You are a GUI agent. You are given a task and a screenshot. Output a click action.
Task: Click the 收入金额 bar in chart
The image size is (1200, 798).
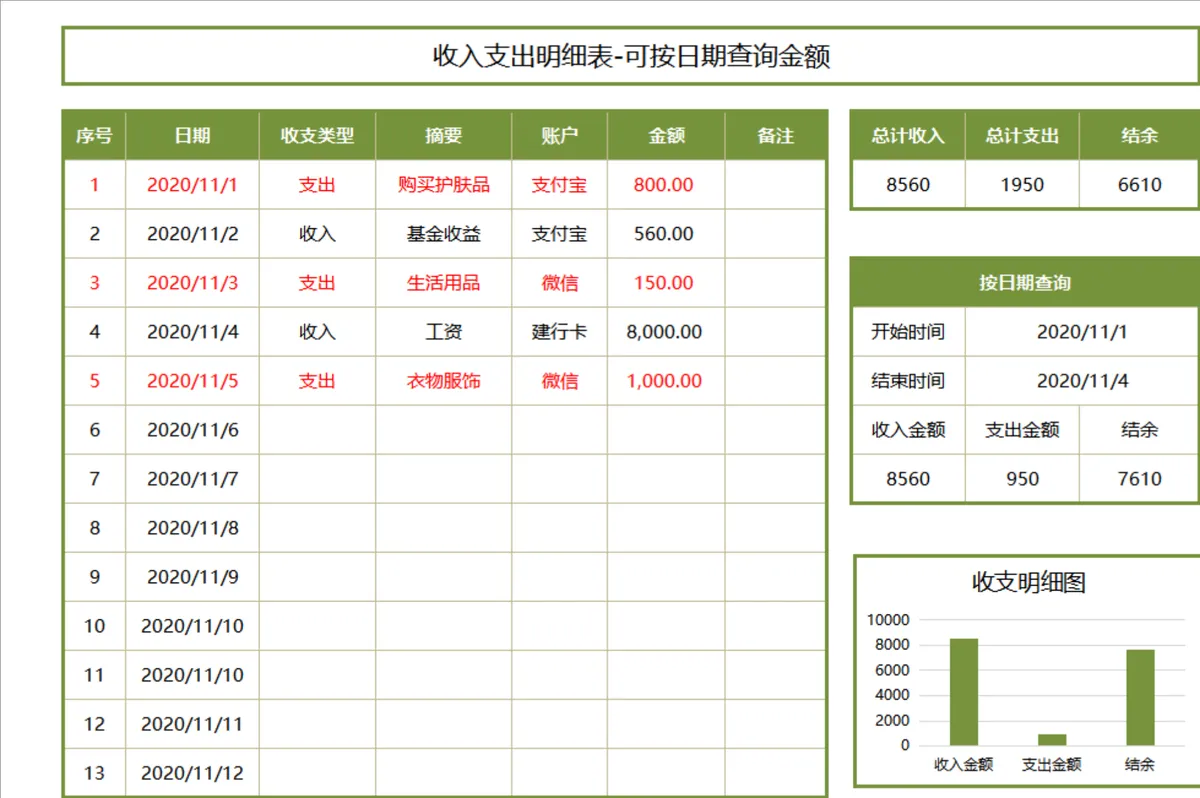(x=964, y=692)
